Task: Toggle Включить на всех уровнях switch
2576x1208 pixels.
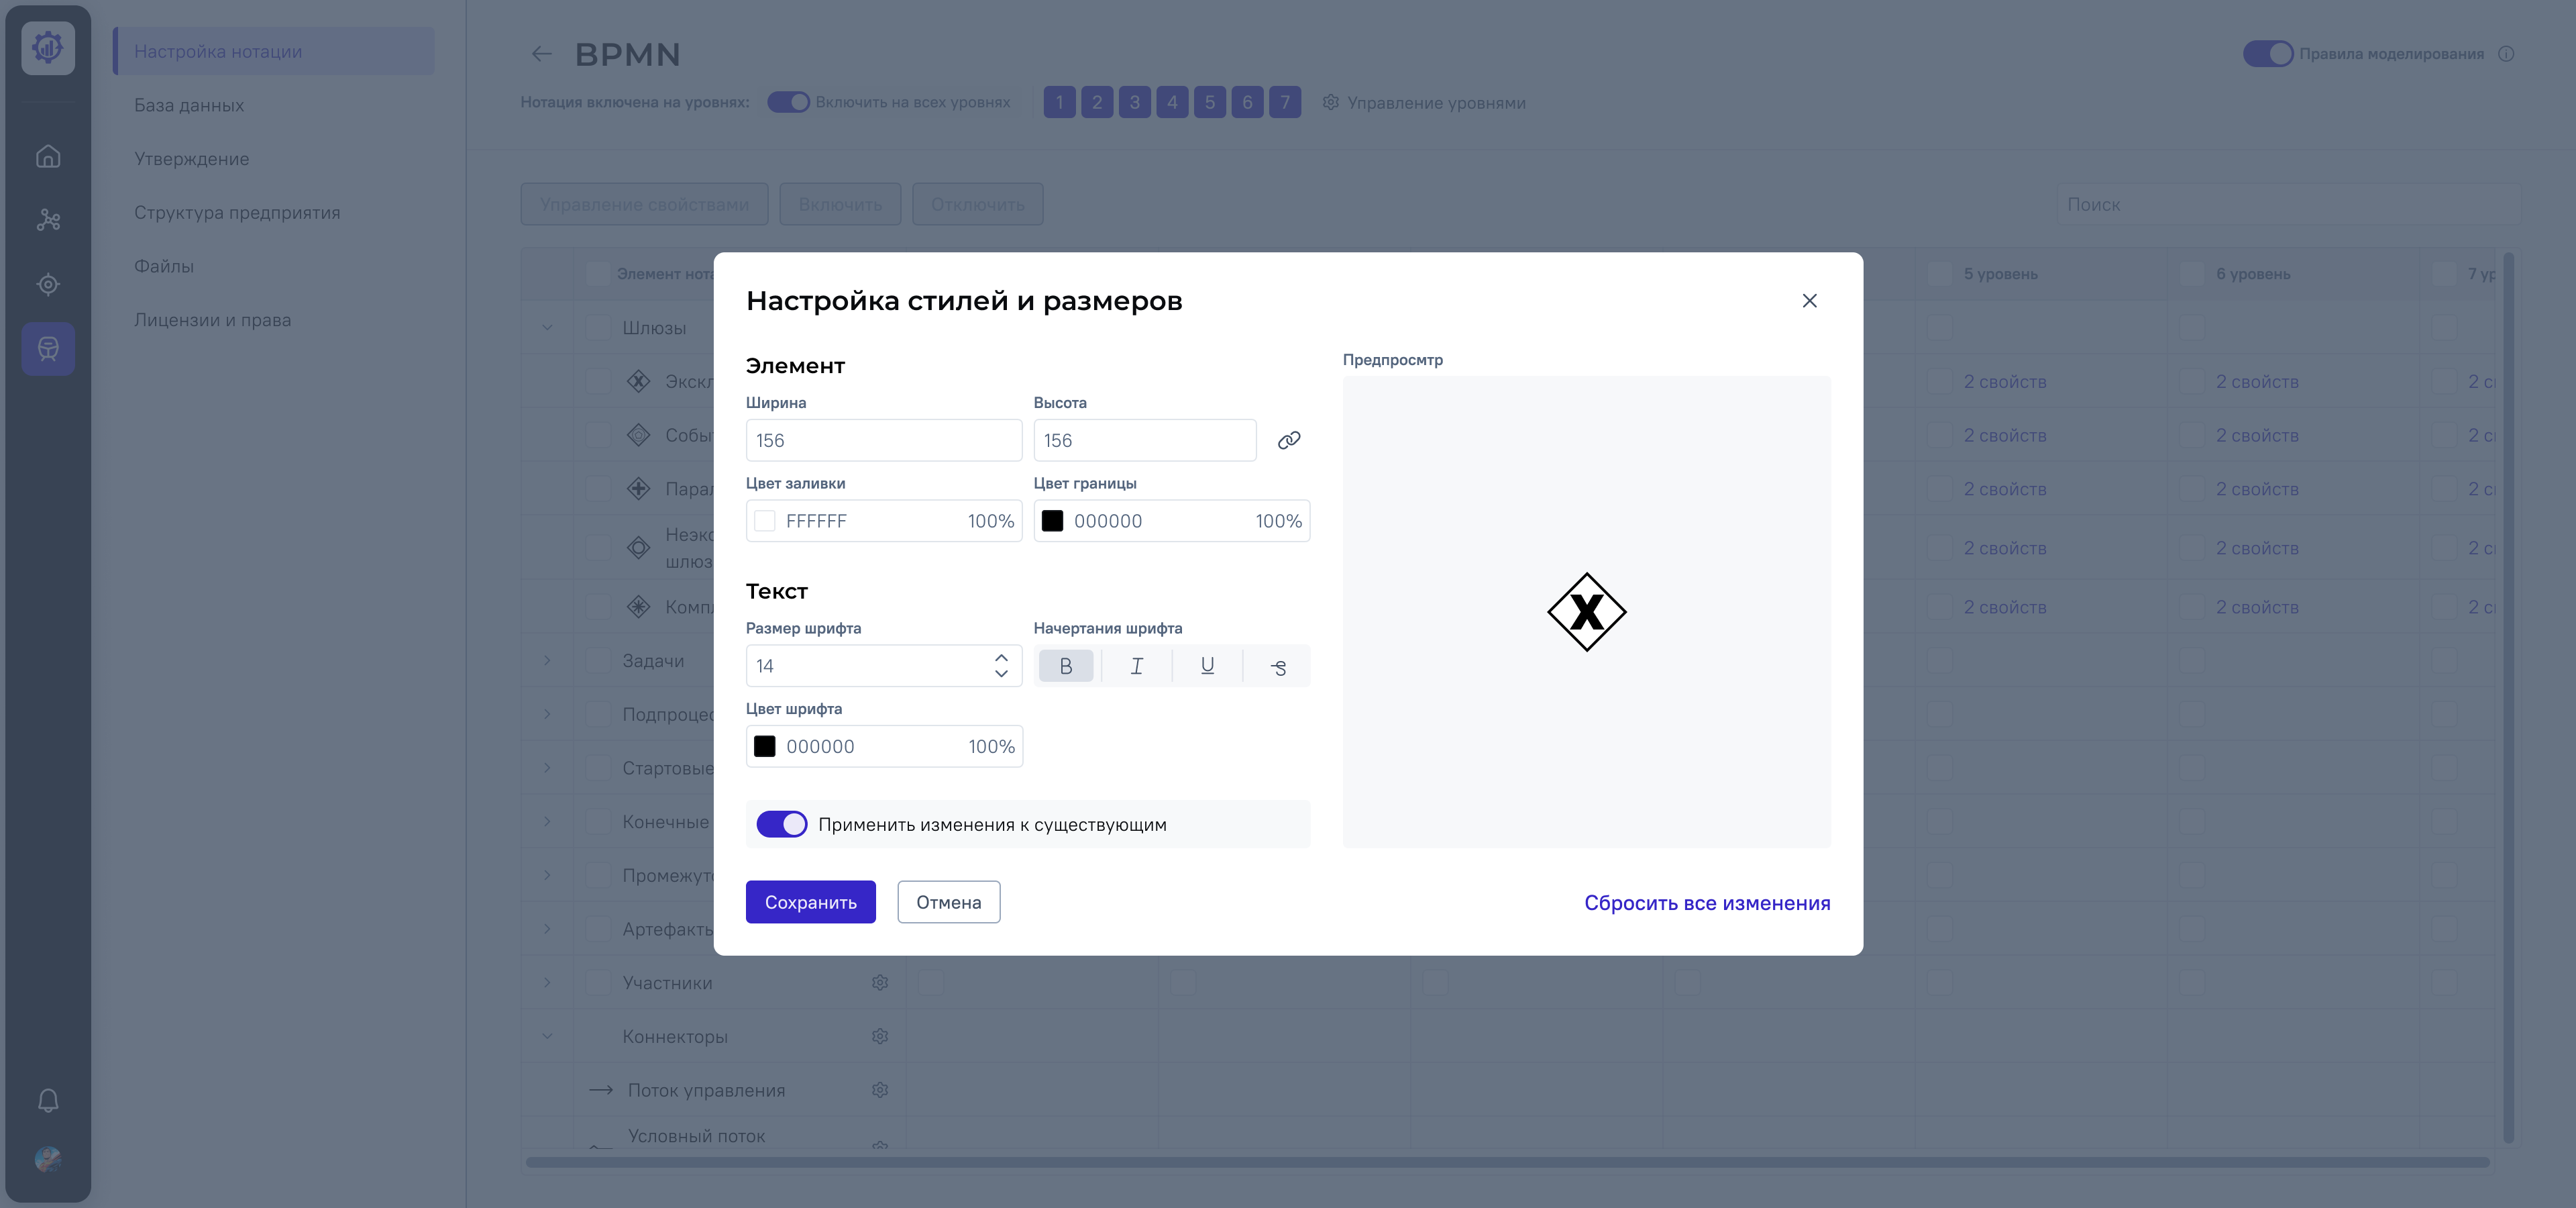Action: [788, 102]
